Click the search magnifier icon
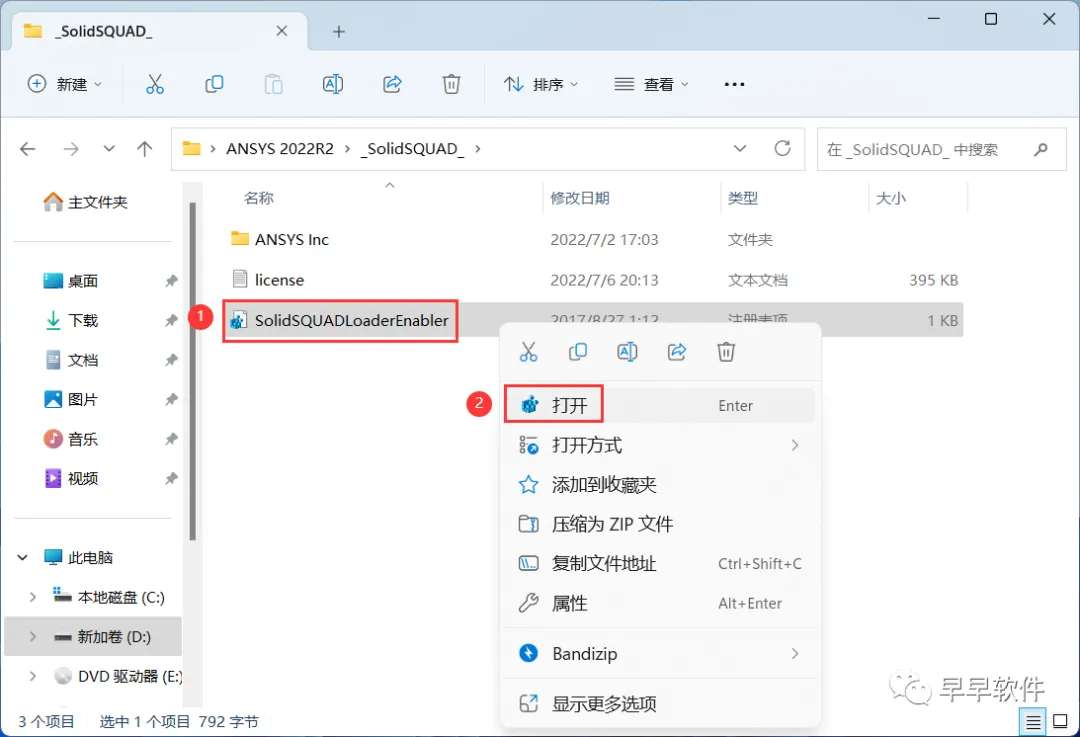Screen dimensions: 1080x737 pos(1041,149)
